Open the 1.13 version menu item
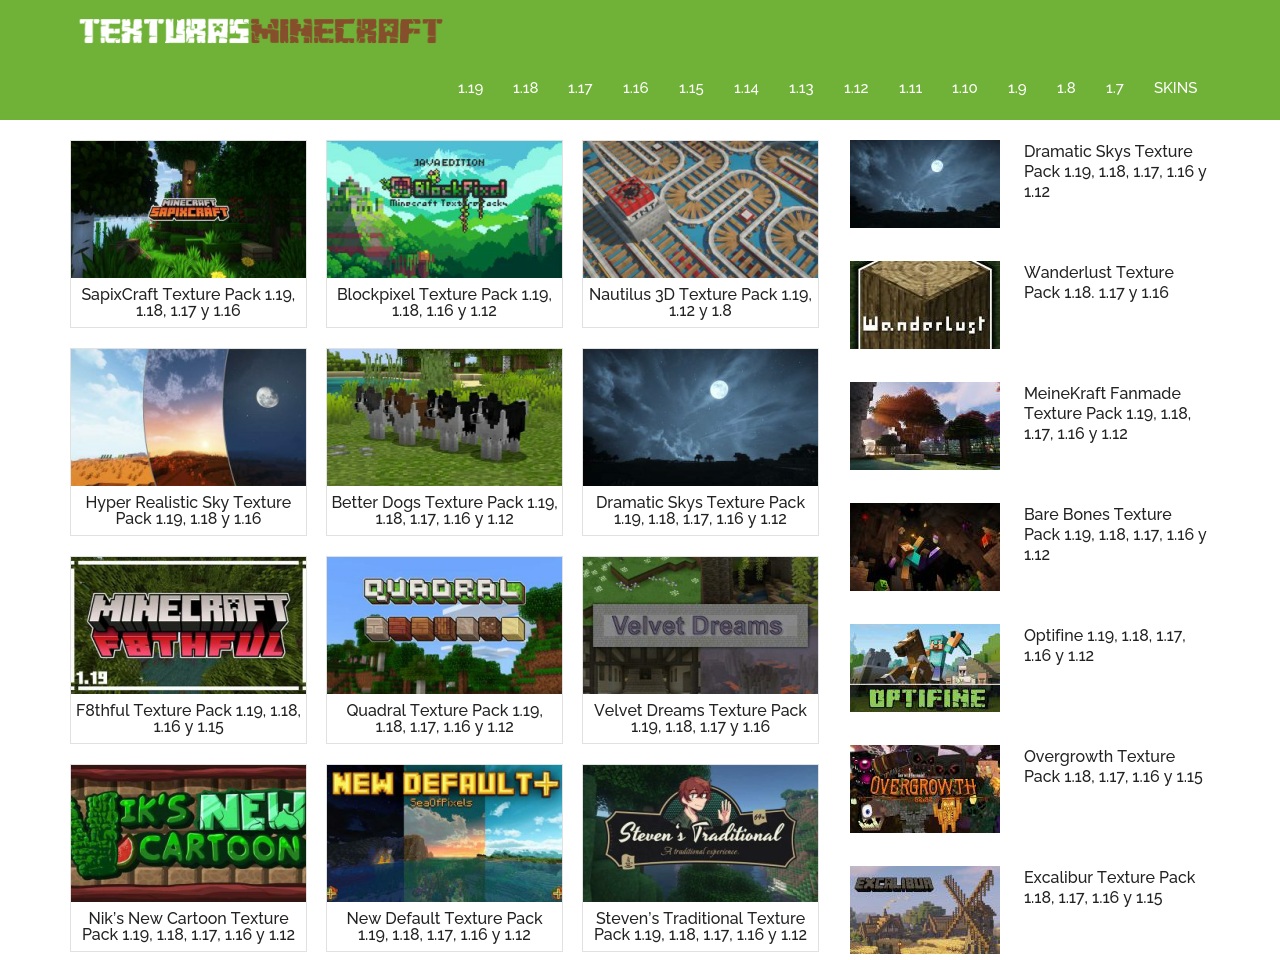This screenshot has width=1280, height=960. tap(801, 88)
